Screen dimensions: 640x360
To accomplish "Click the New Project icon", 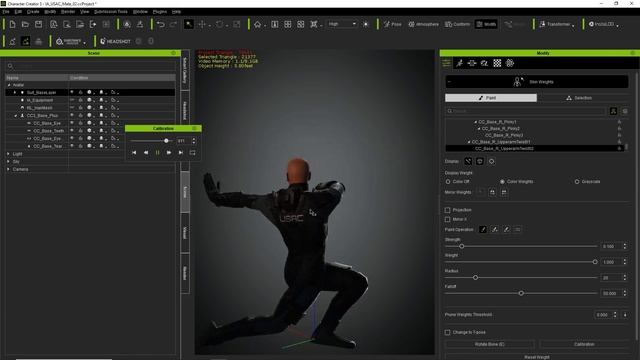I will pyautogui.click(x=12, y=24).
